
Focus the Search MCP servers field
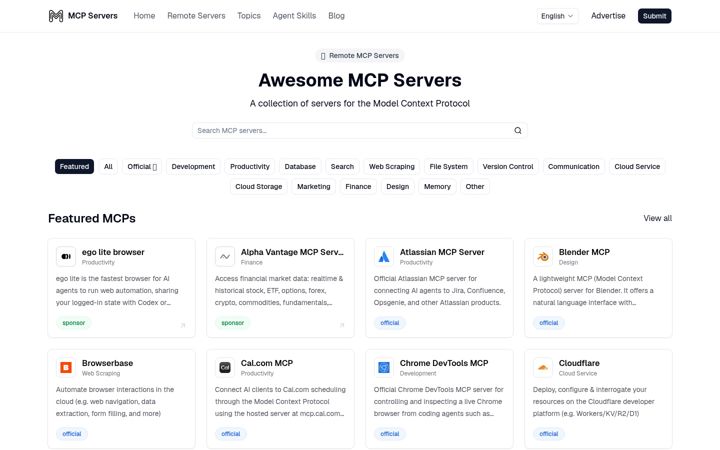coord(360,130)
